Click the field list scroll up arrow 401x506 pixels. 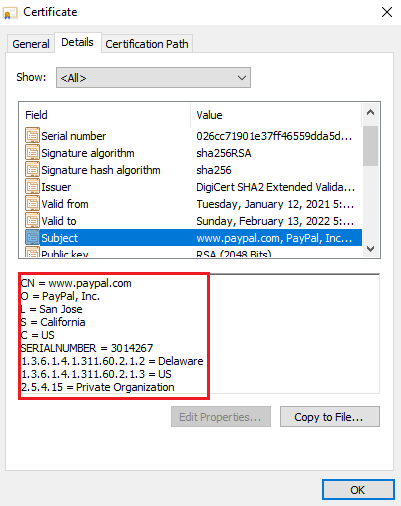coord(370,113)
